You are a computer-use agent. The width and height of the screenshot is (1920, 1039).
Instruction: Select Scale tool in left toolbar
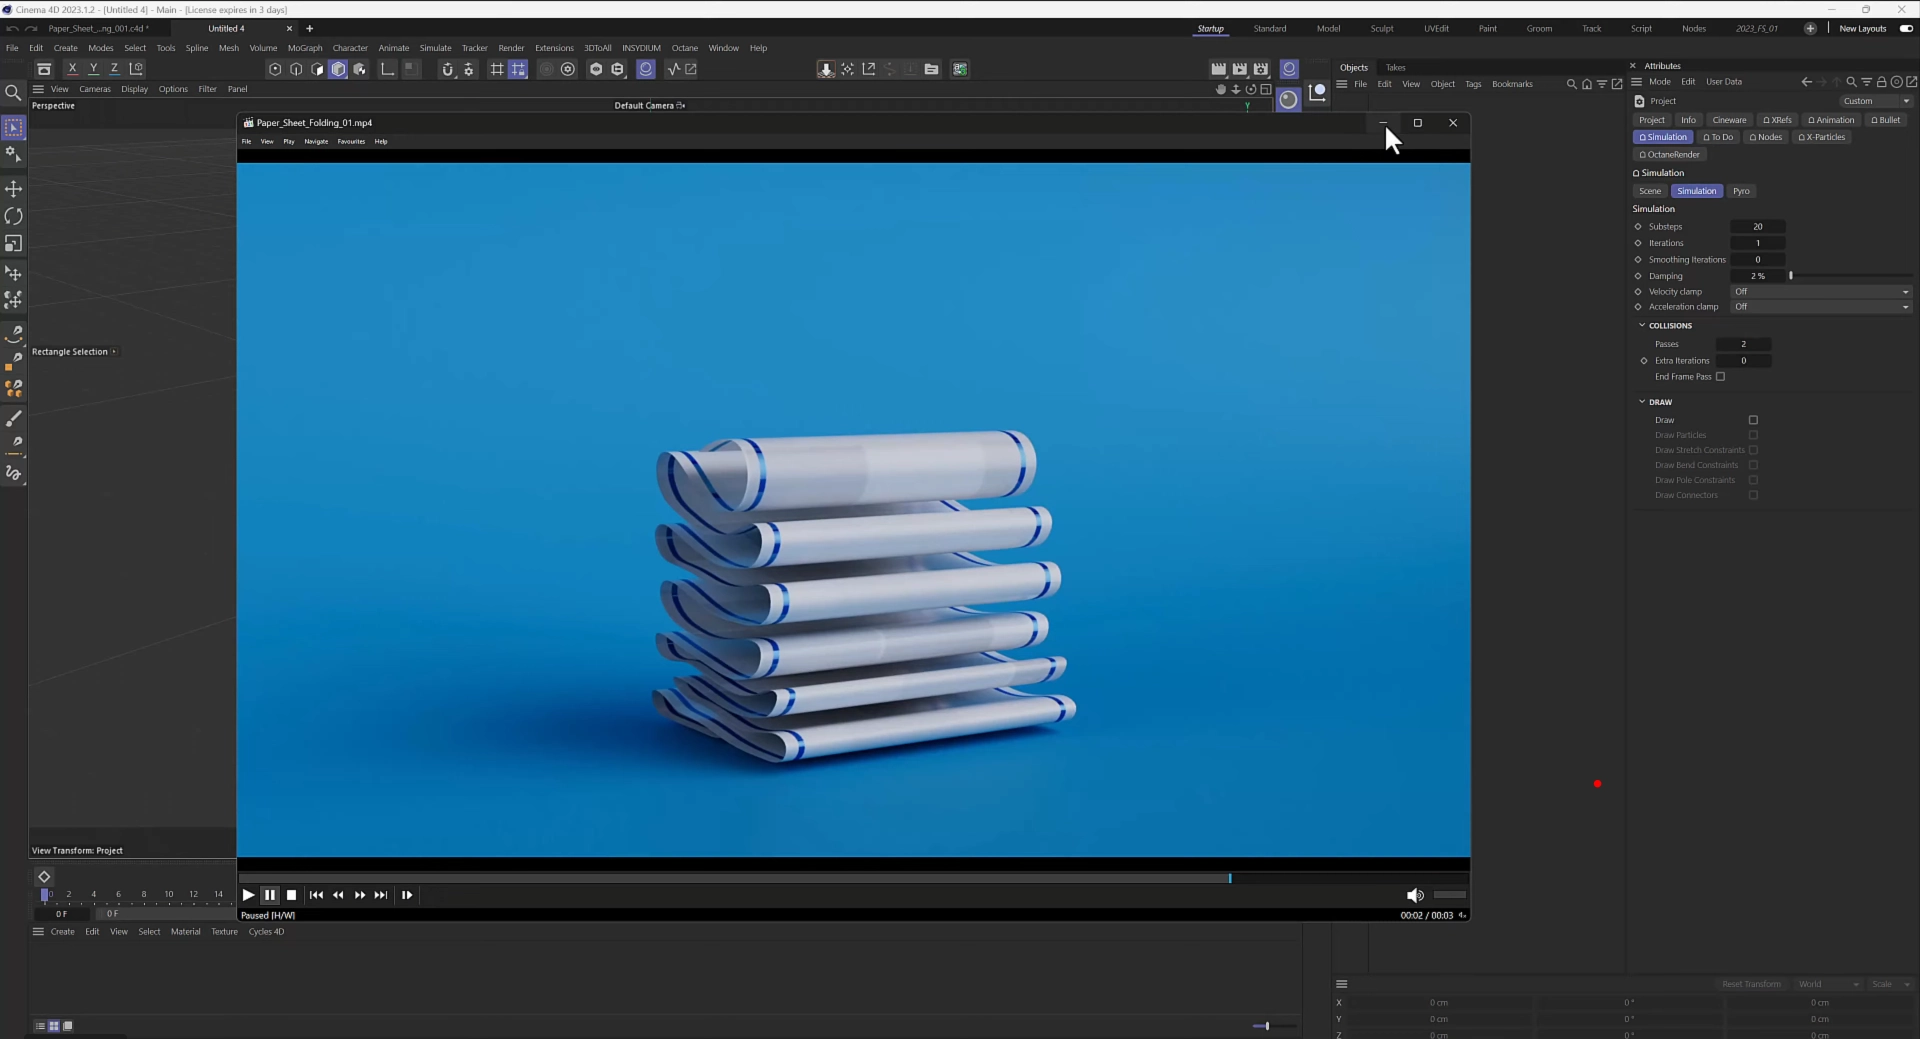point(14,243)
